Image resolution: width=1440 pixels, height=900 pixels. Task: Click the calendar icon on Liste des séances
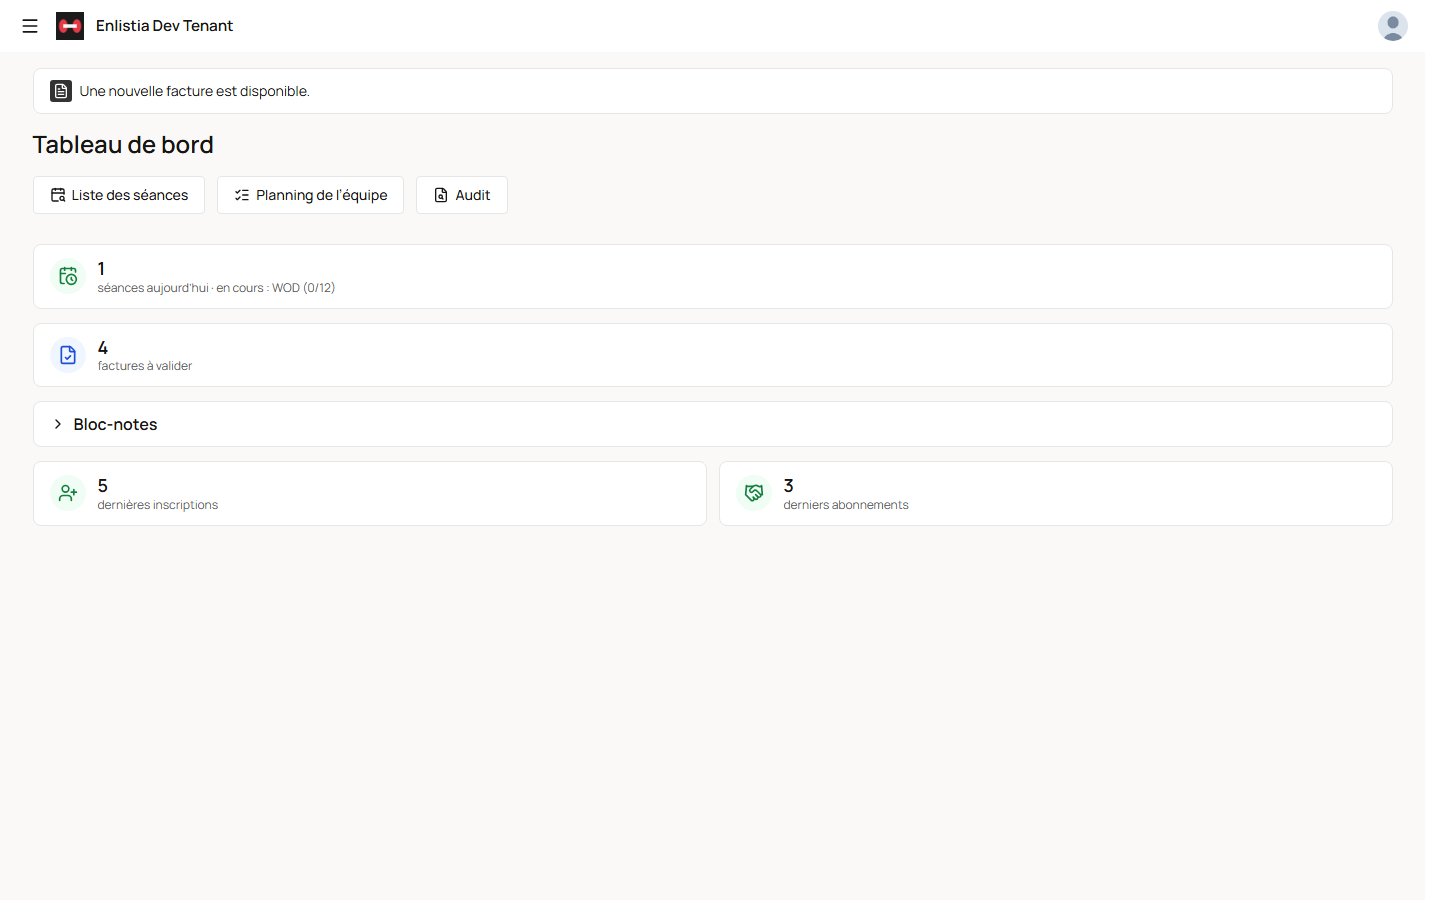point(58,195)
